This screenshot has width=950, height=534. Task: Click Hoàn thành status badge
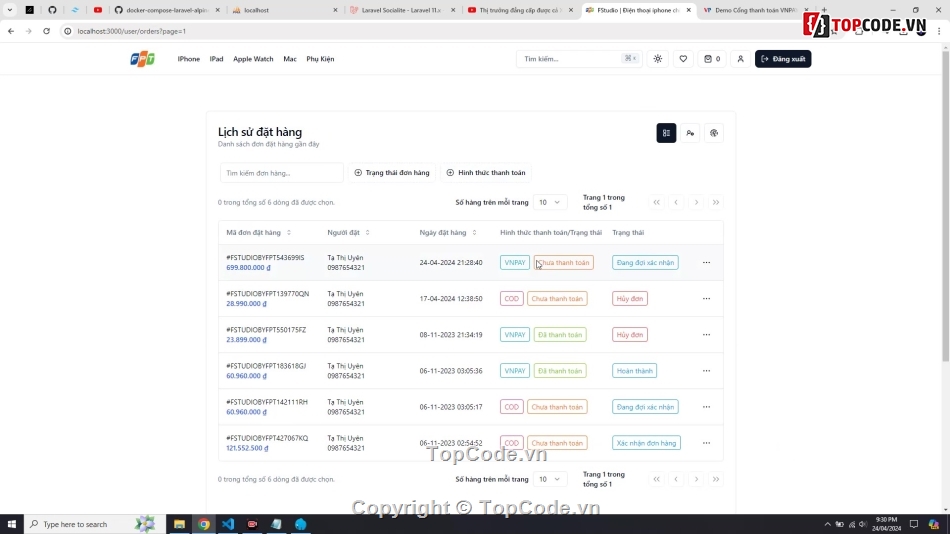pos(634,371)
